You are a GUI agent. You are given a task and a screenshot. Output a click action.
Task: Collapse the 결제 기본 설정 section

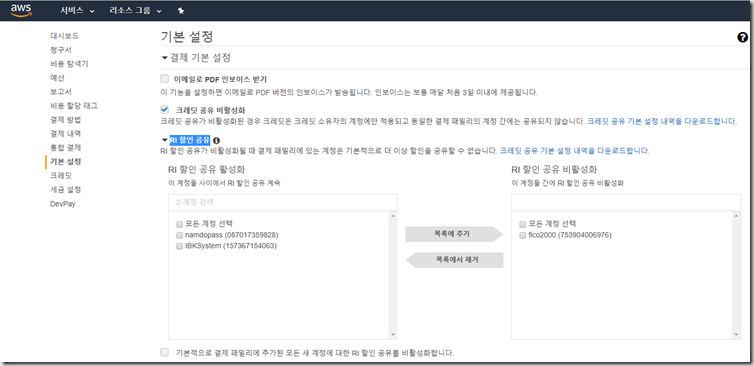pyautogui.click(x=165, y=58)
